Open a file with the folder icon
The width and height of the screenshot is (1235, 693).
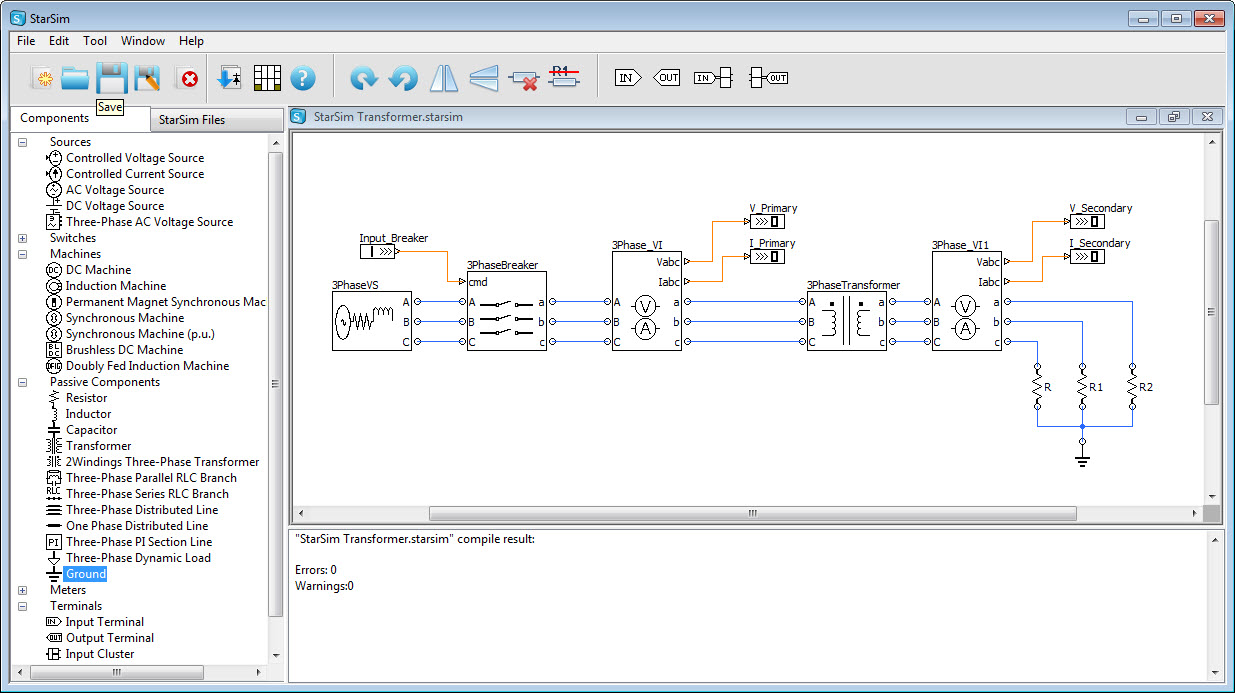click(75, 78)
